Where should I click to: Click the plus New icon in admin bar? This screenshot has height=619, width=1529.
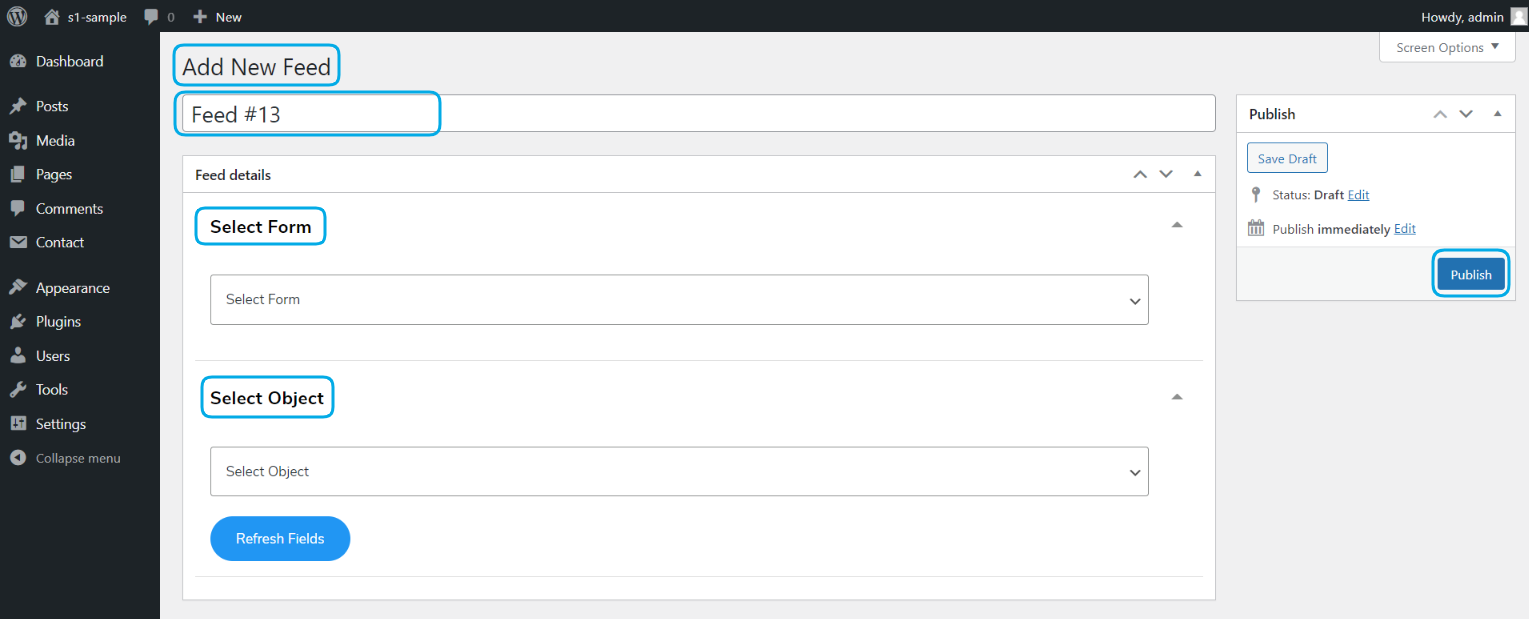pos(200,17)
